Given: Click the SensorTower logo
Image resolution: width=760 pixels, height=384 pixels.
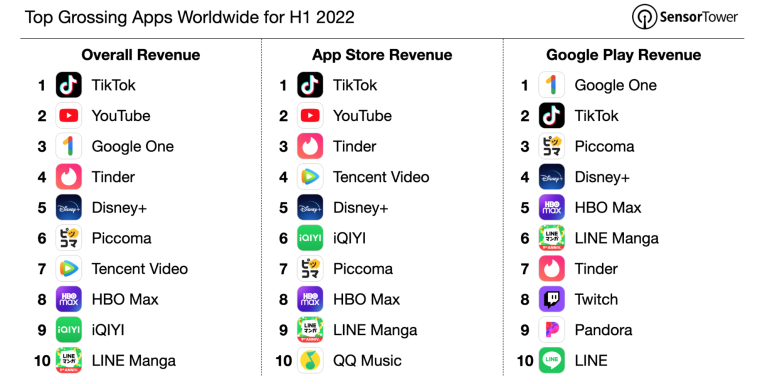Looking at the screenshot, I should pos(685,17).
